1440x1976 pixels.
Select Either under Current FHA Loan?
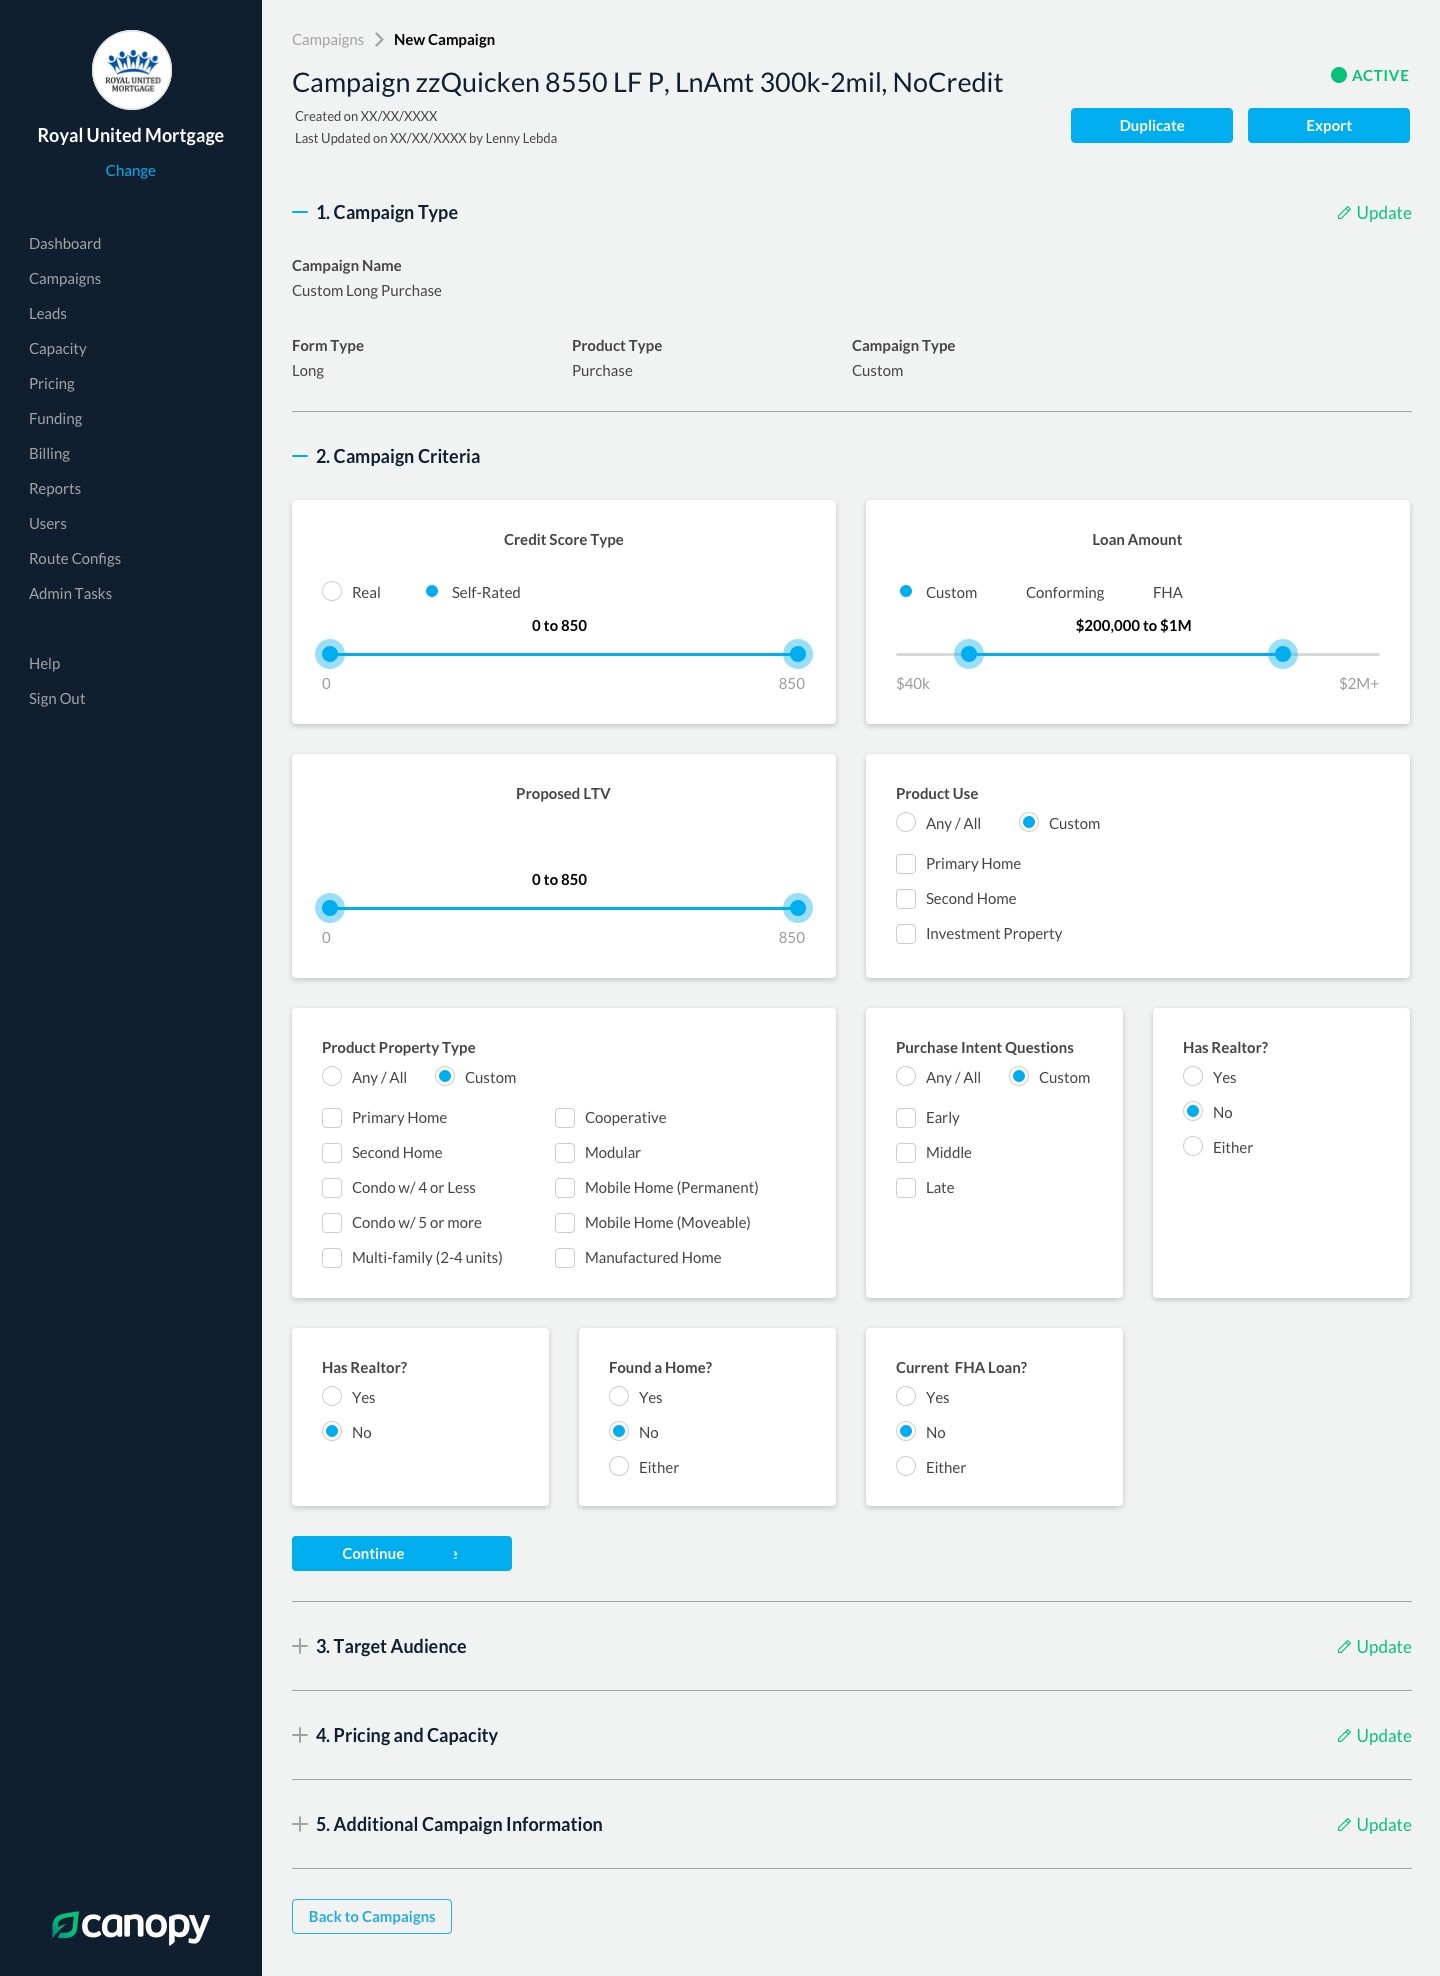pos(906,1466)
